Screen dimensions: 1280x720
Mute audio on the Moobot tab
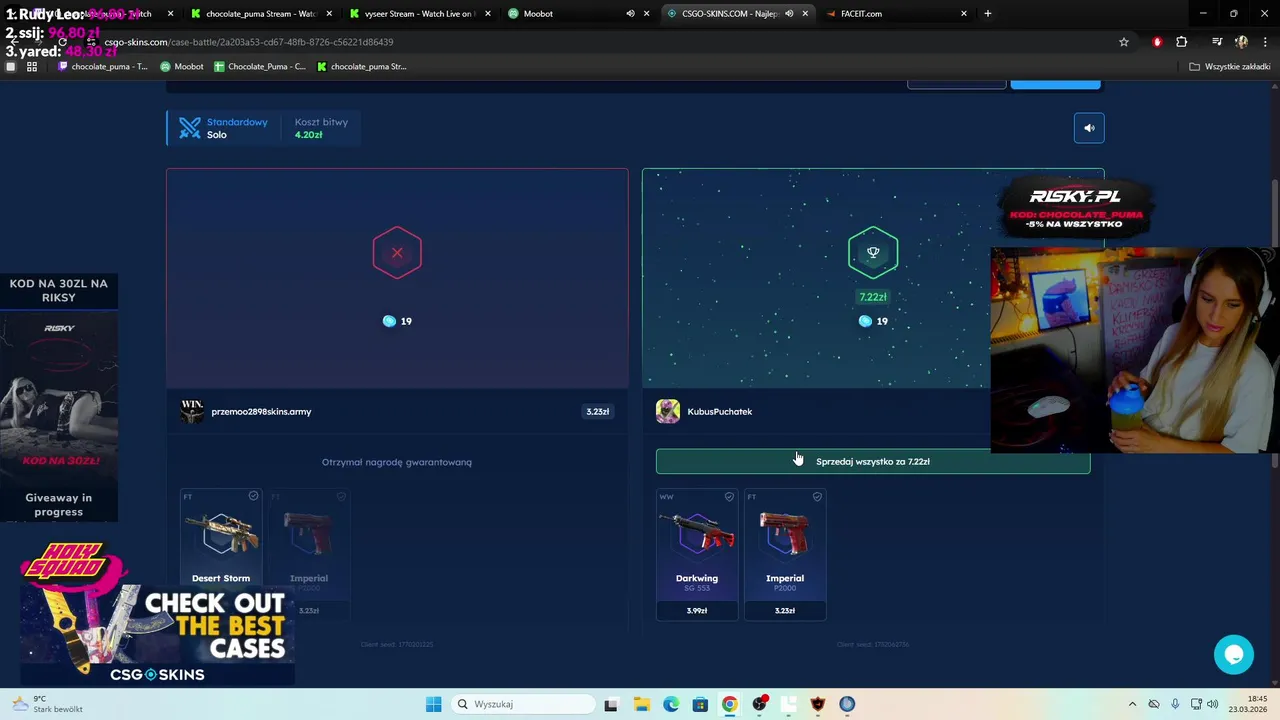click(630, 14)
